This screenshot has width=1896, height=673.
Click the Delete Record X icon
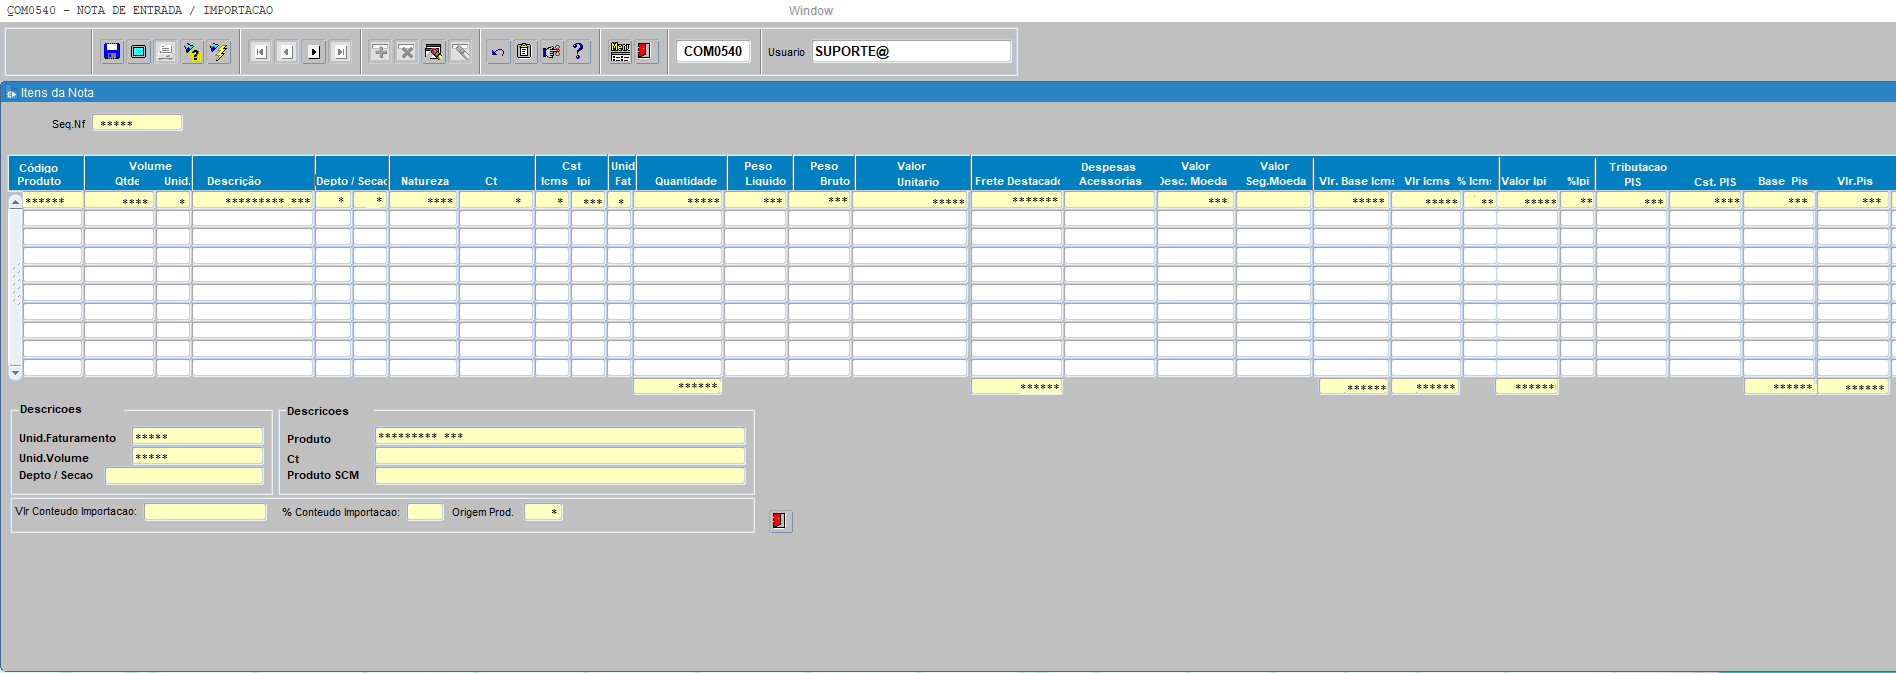click(x=406, y=52)
